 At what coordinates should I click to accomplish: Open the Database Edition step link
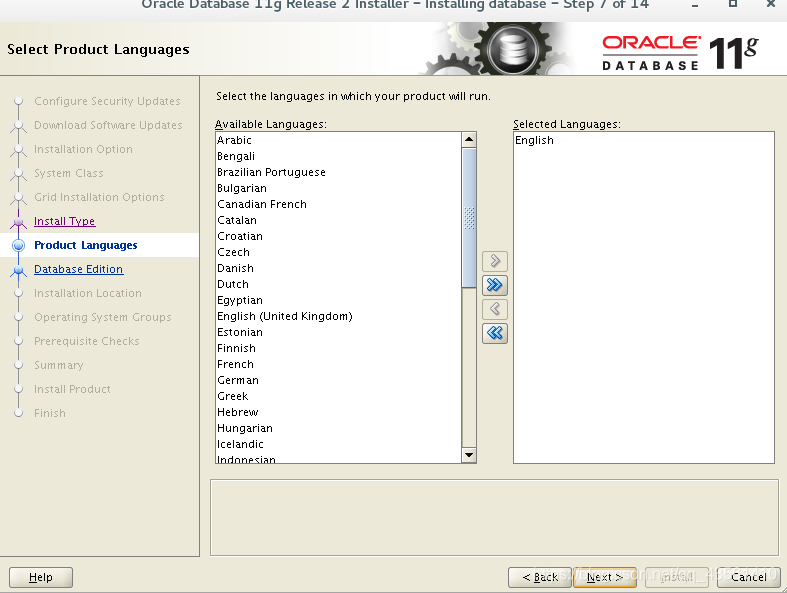(x=78, y=269)
